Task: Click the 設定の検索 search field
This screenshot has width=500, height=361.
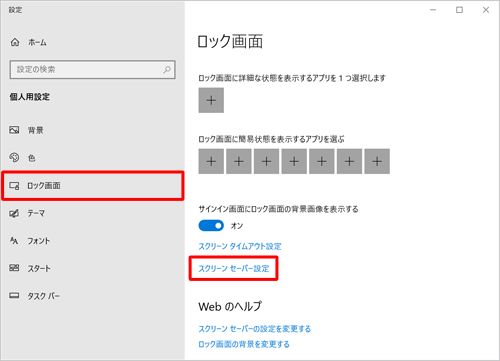Action: (x=92, y=69)
